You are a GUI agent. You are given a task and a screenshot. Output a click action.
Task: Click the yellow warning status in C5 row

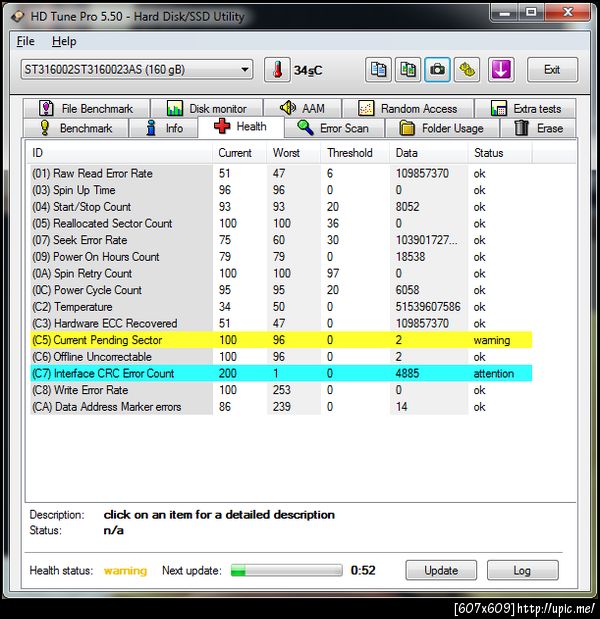tap(492, 340)
